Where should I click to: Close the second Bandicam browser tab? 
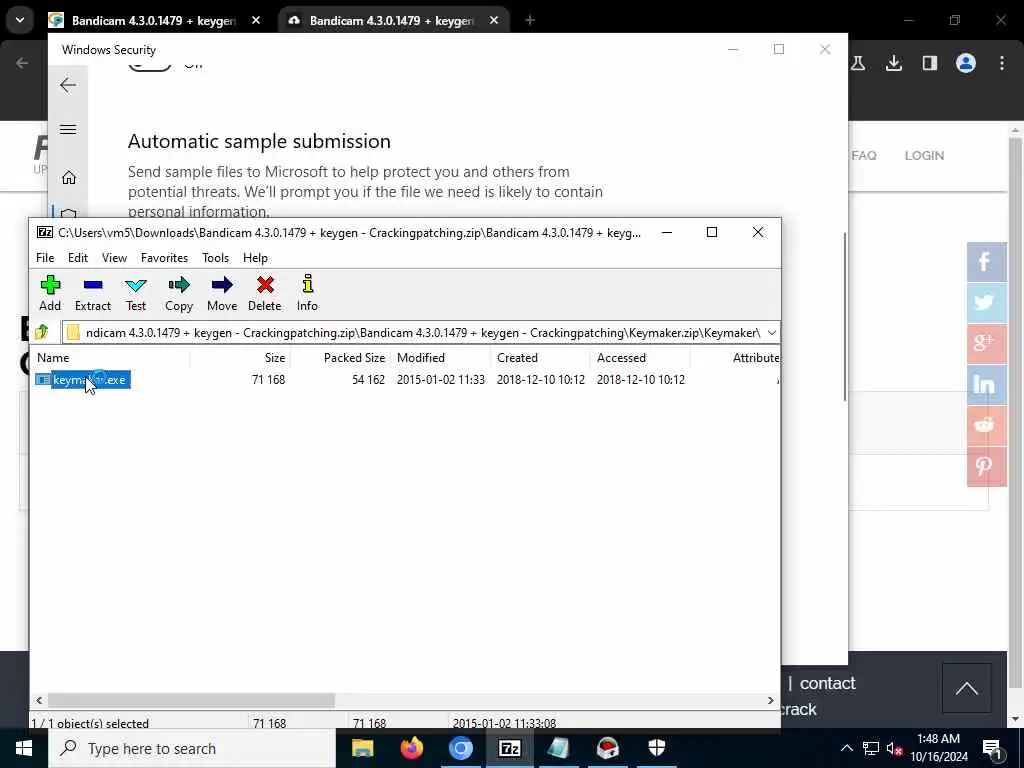494,20
